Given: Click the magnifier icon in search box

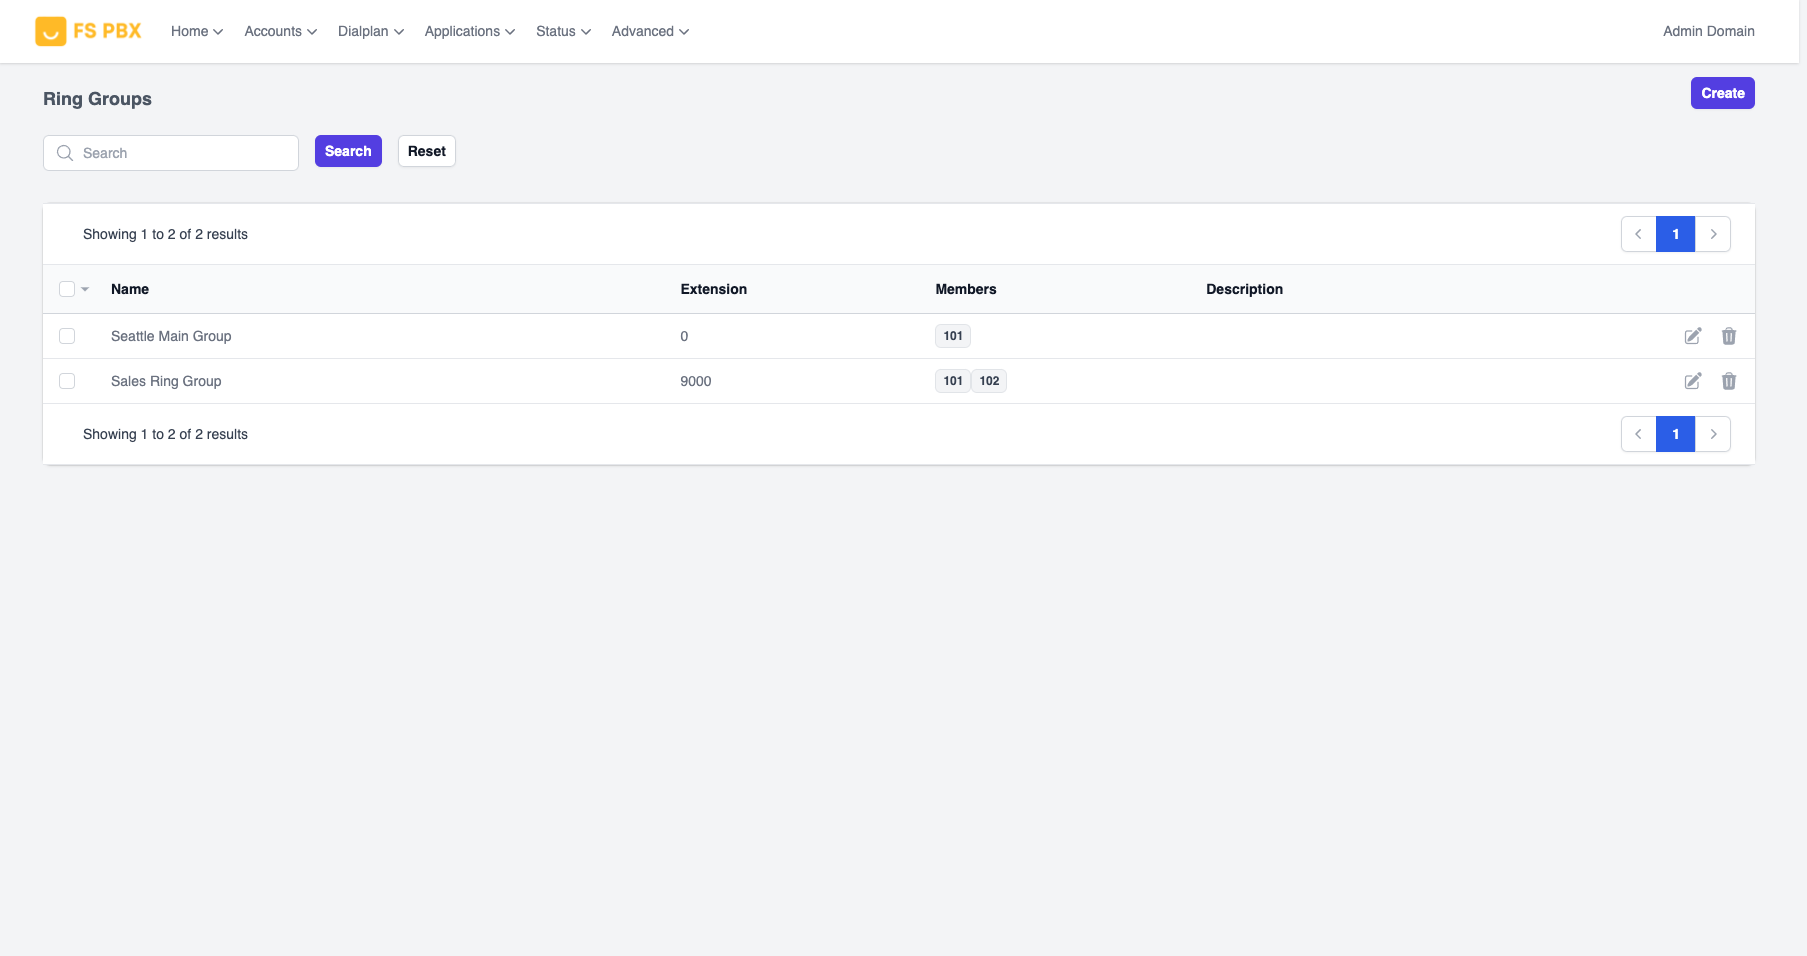Looking at the screenshot, I should point(65,153).
